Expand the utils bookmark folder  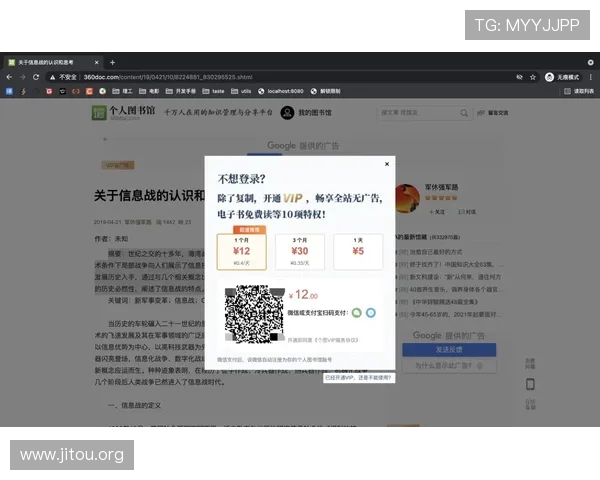click(x=241, y=91)
